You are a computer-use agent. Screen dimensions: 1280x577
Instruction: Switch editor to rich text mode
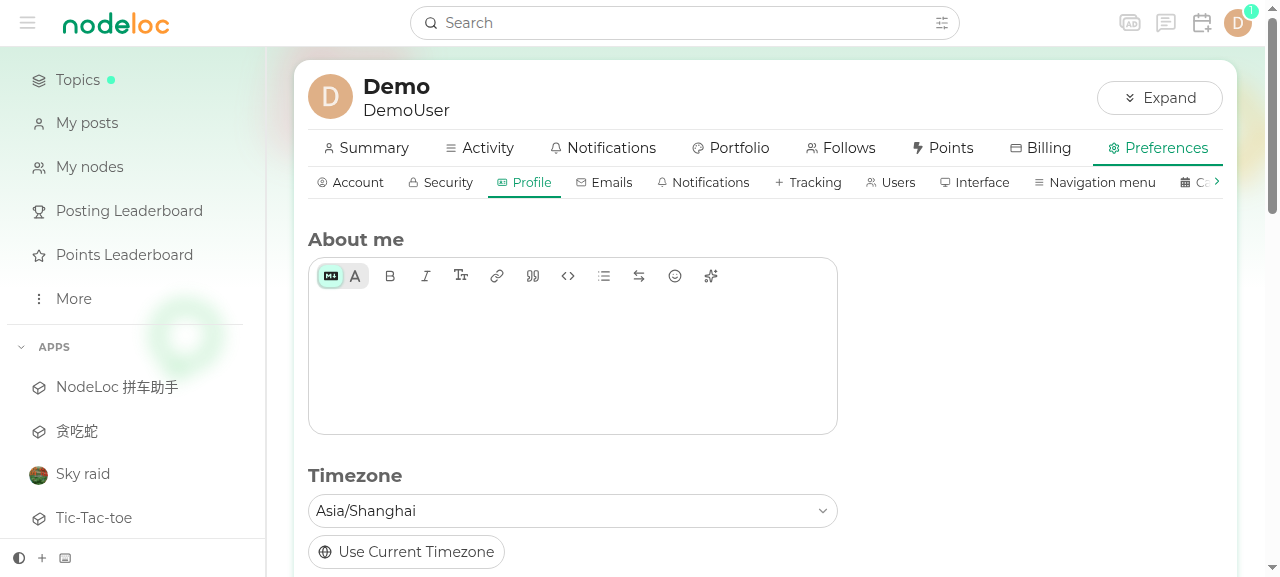click(x=355, y=276)
